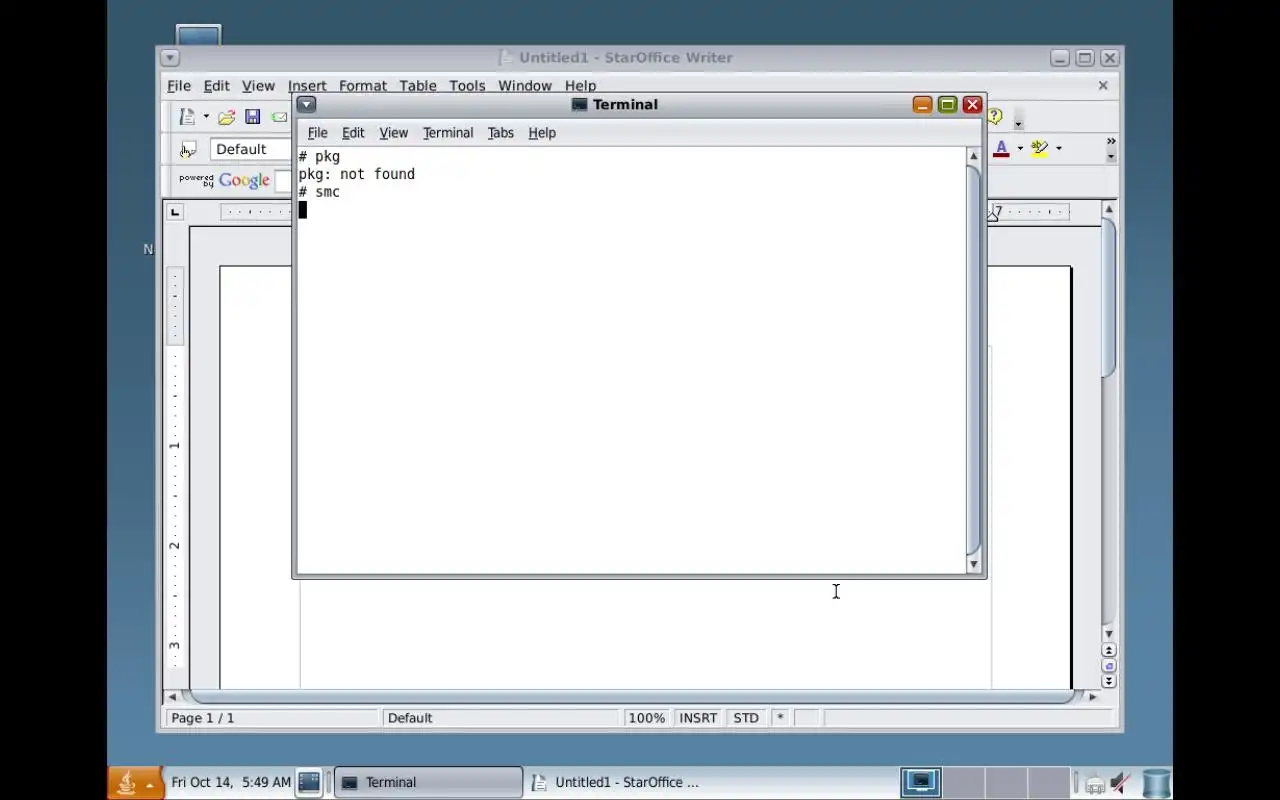
Task: Expand the New document dropdown arrow
Action: (206, 117)
